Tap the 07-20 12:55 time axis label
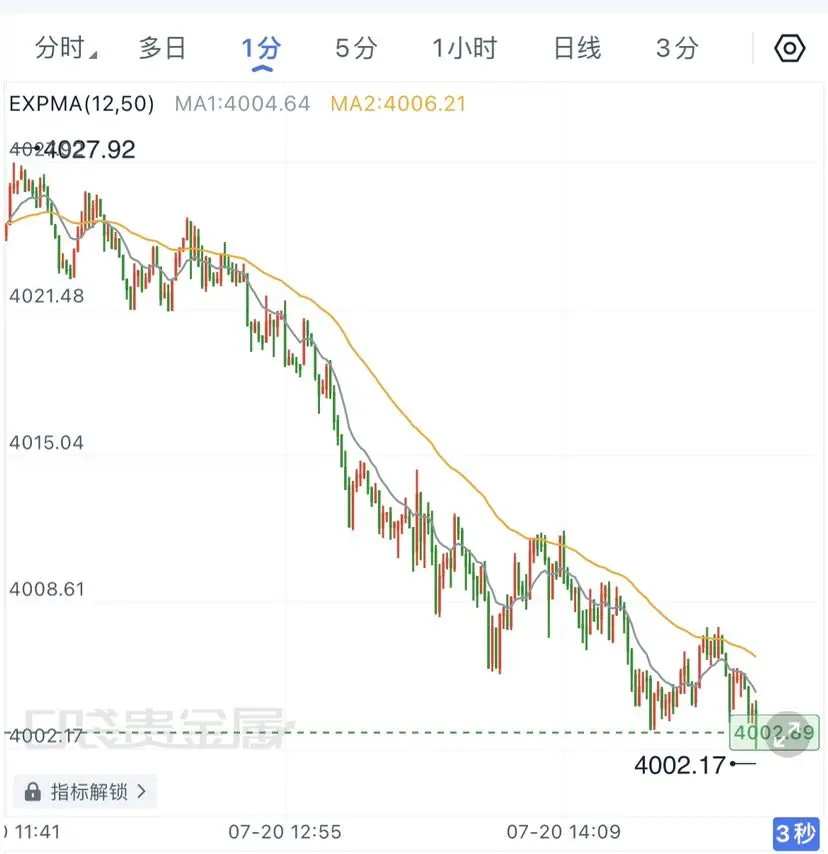 (285, 832)
